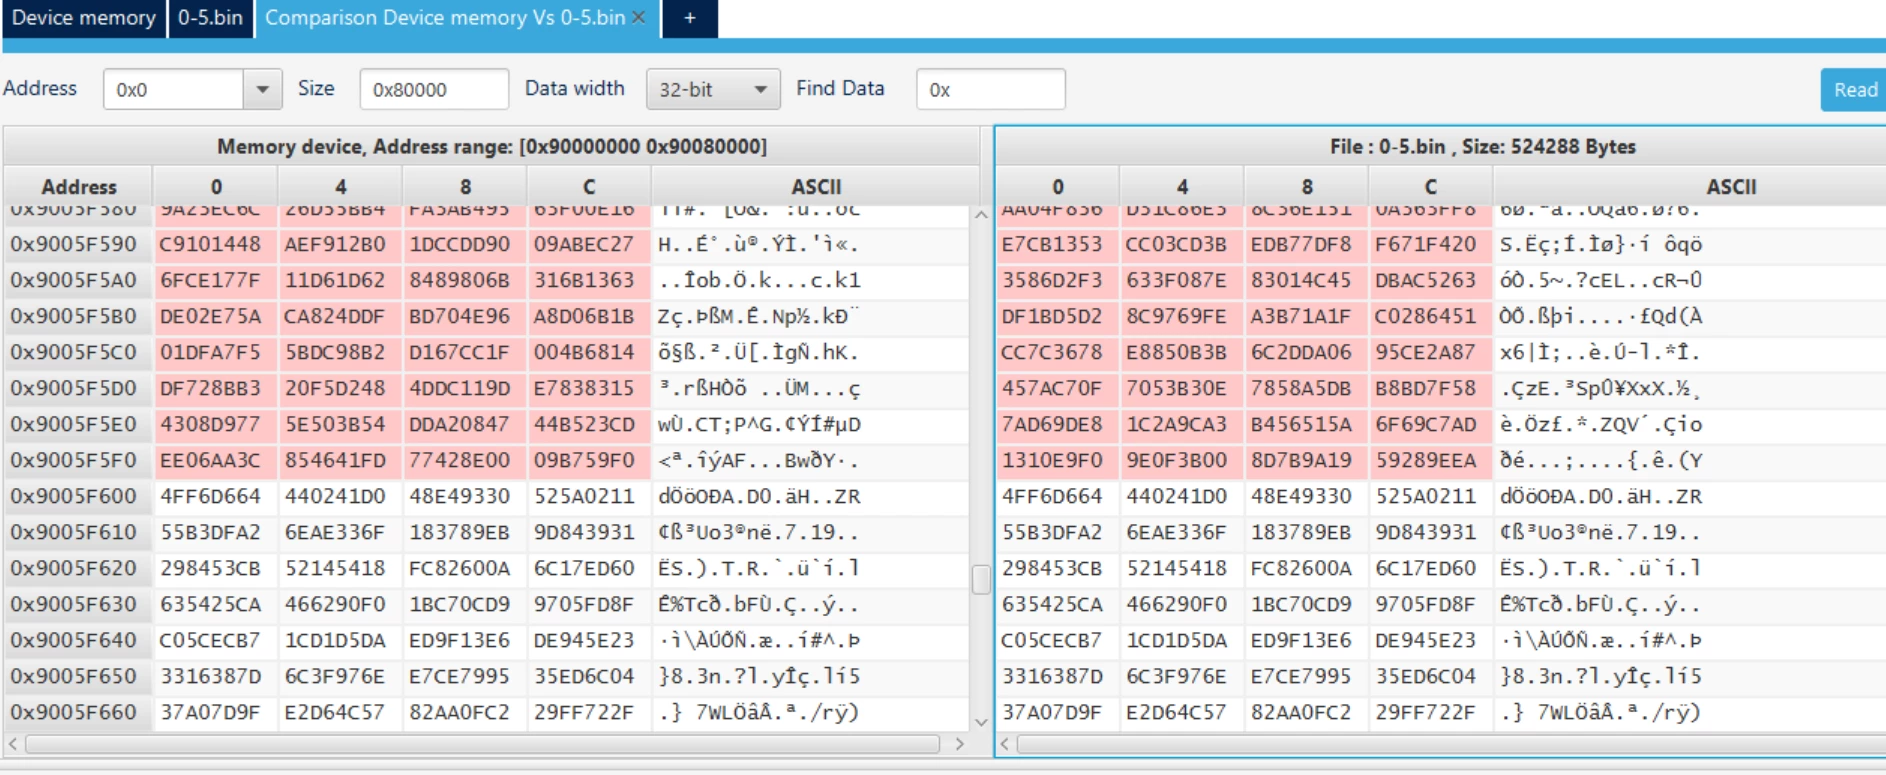1886x775 pixels.
Task: Switch to the Device memory tab
Action: click(84, 18)
